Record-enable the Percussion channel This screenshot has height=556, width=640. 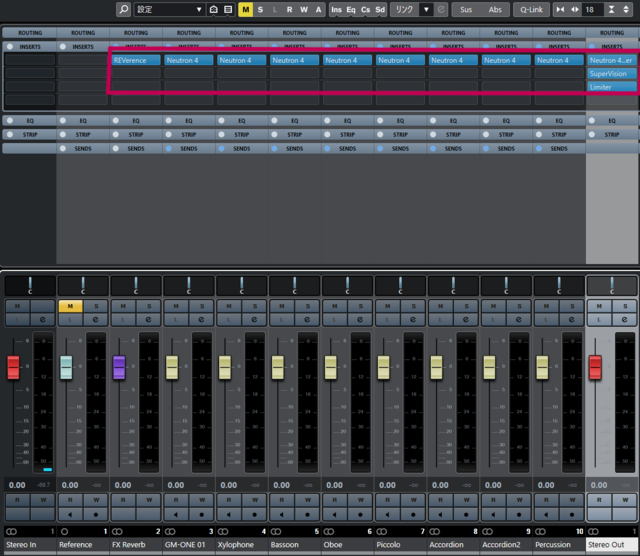coord(572,515)
